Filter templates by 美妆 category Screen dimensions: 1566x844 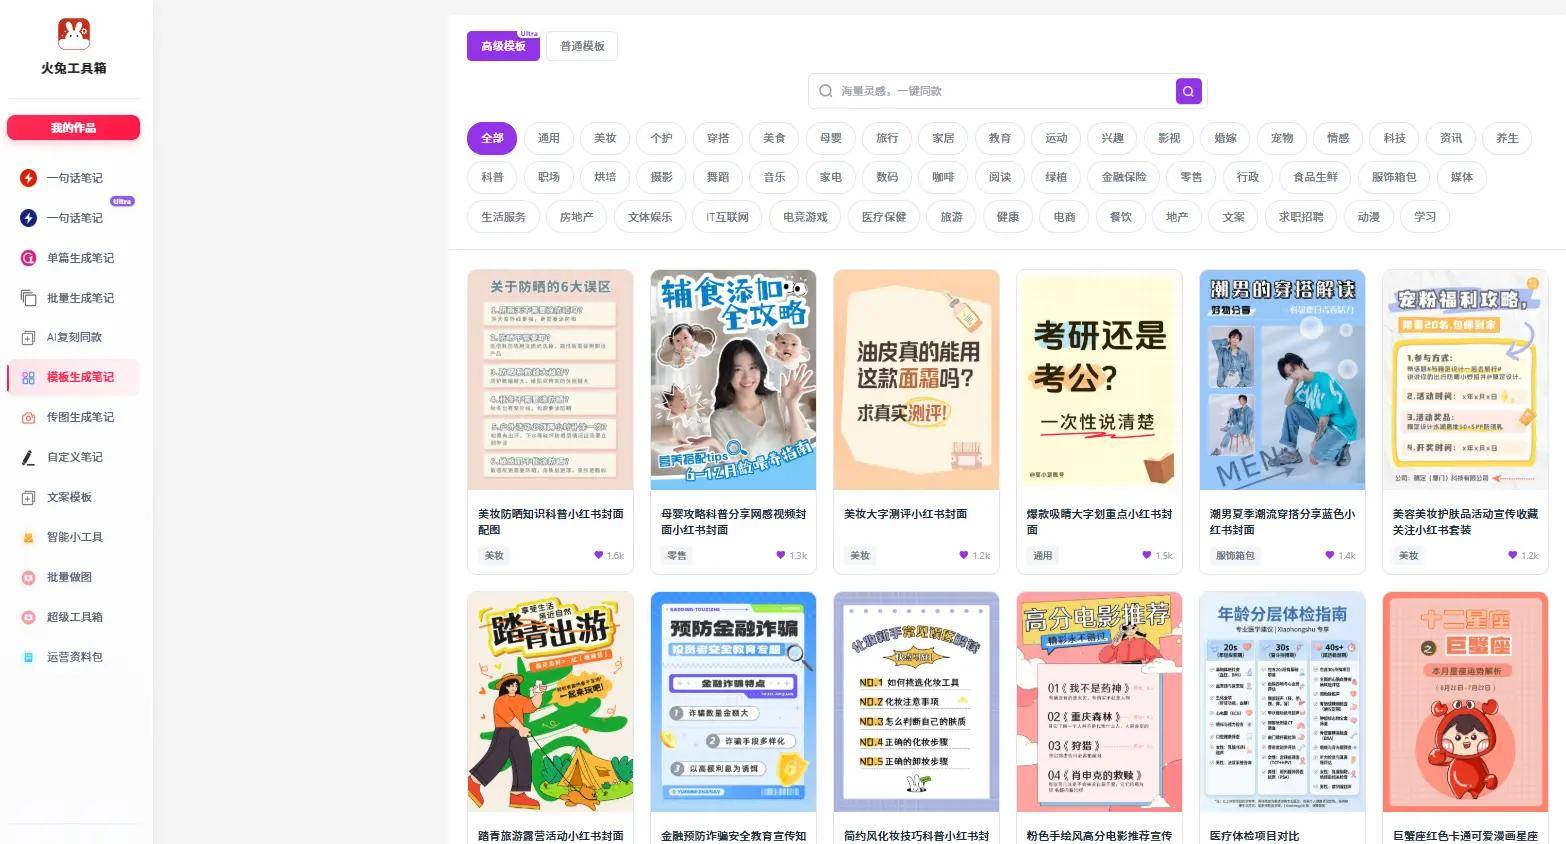point(605,138)
